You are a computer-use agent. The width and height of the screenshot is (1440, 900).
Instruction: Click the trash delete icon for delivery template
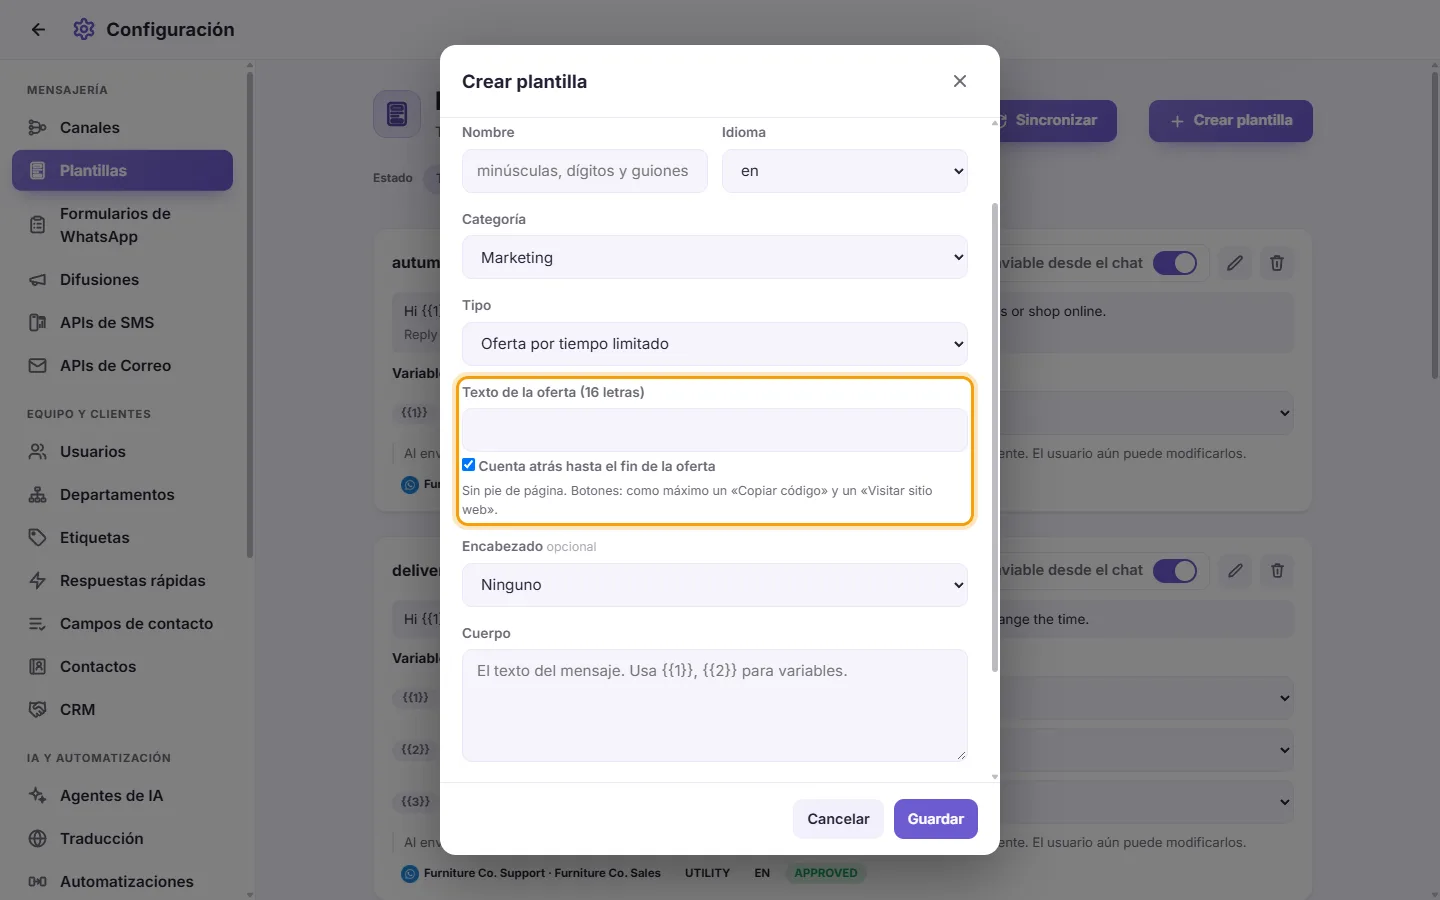(x=1277, y=570)
